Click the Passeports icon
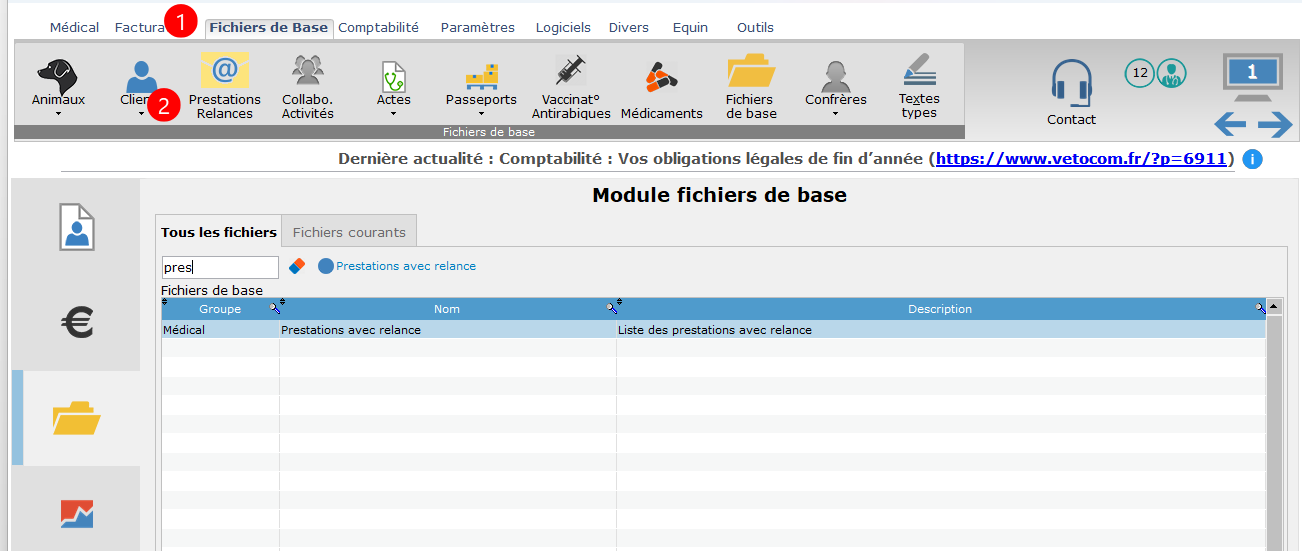1302x551 pixels. [x=481, y=76]
